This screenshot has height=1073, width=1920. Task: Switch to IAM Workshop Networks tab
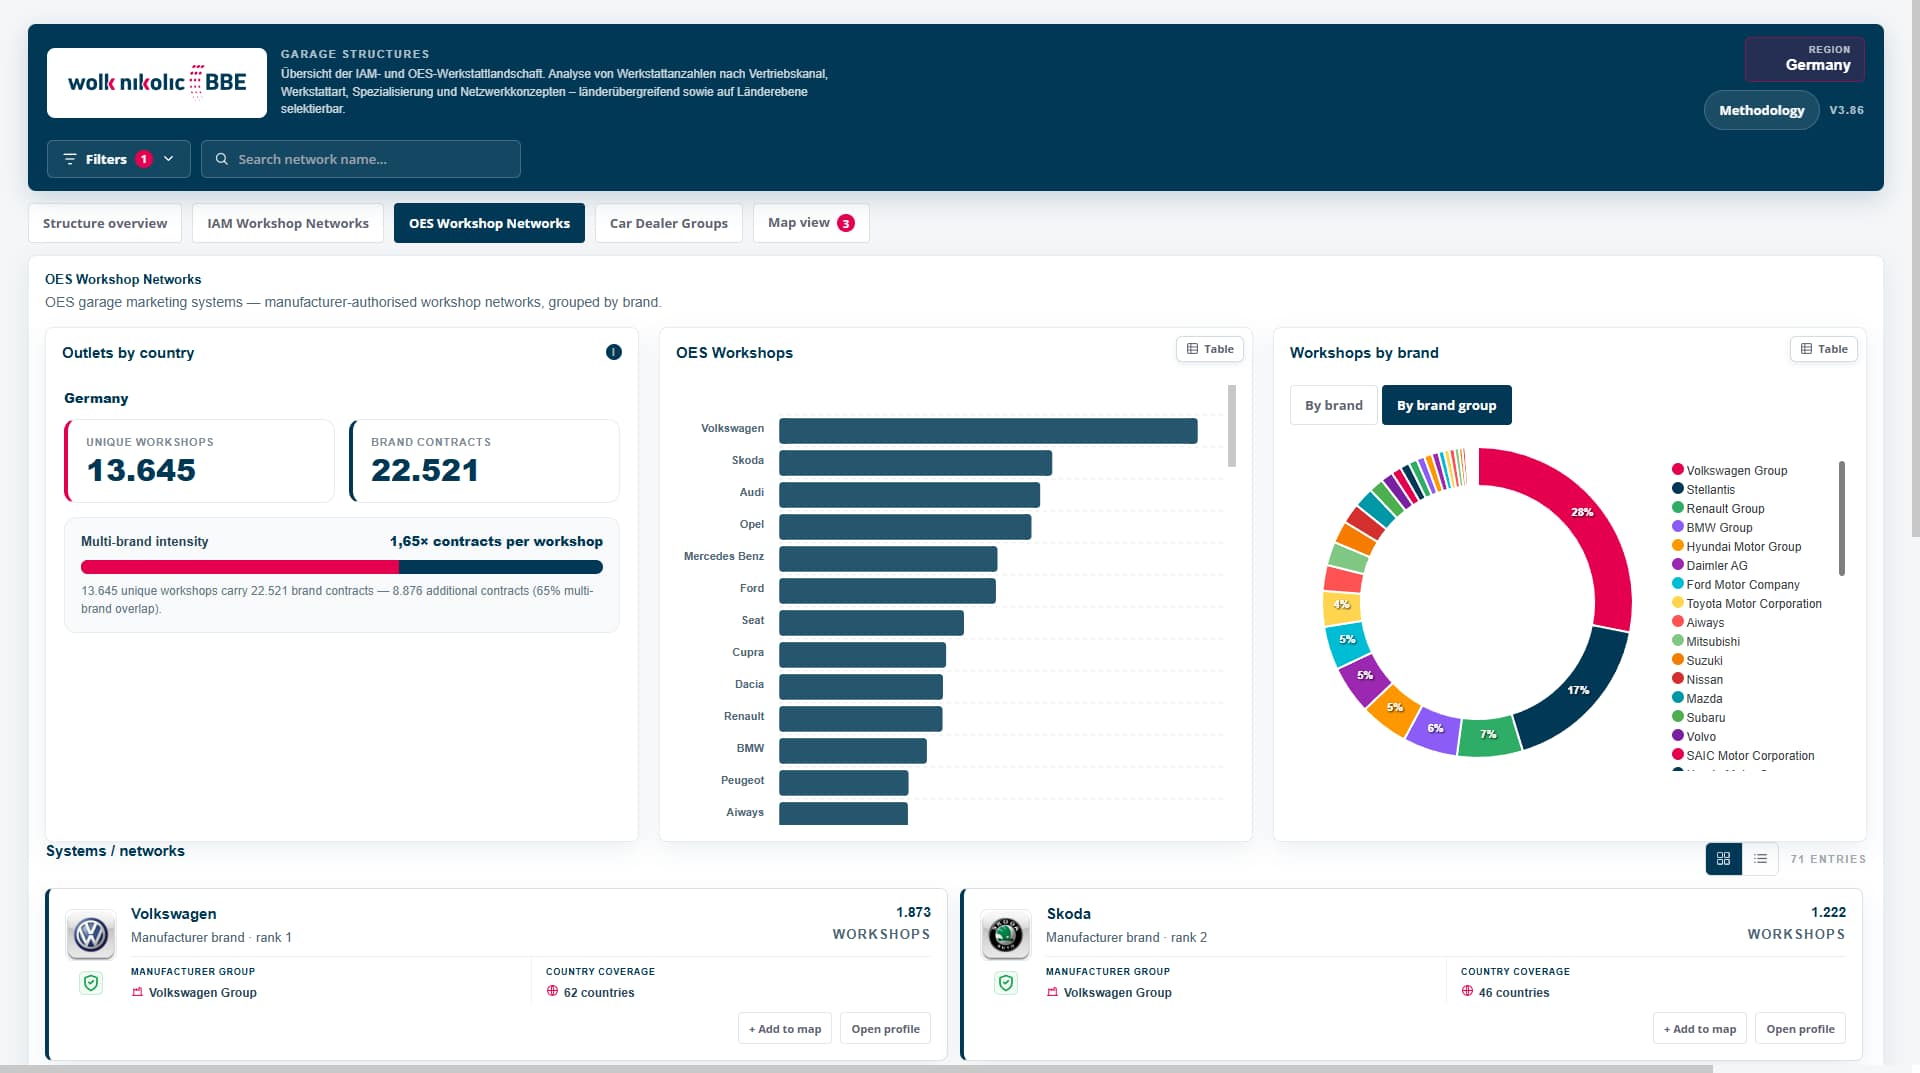point(288,223)
